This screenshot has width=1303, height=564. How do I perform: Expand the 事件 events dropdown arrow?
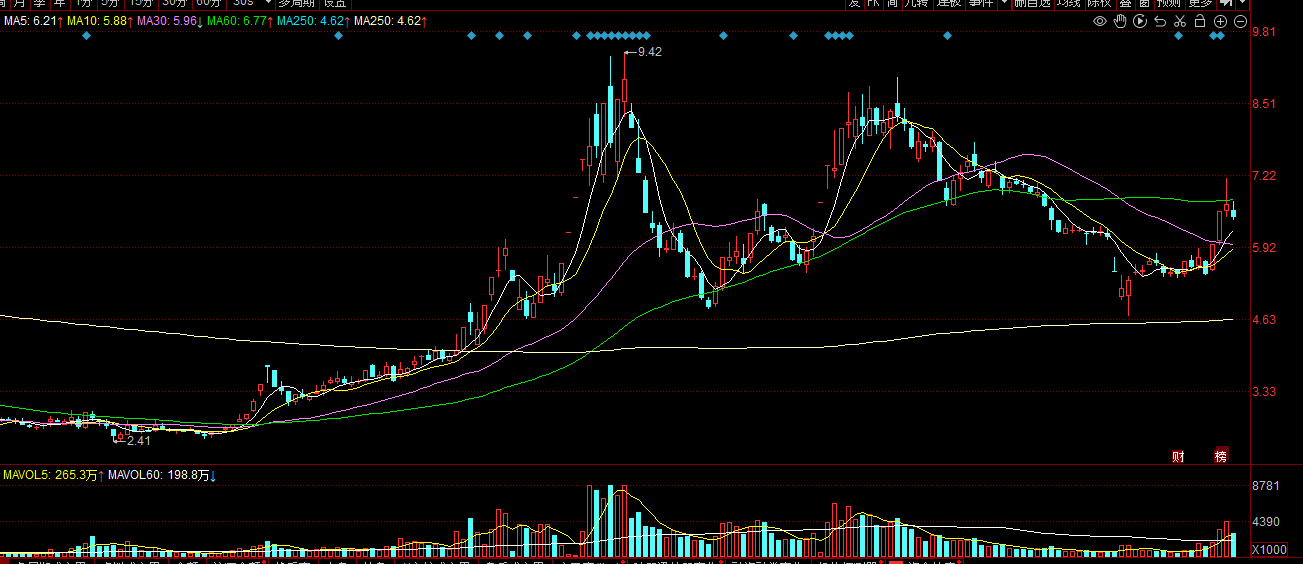(1003, 3)
